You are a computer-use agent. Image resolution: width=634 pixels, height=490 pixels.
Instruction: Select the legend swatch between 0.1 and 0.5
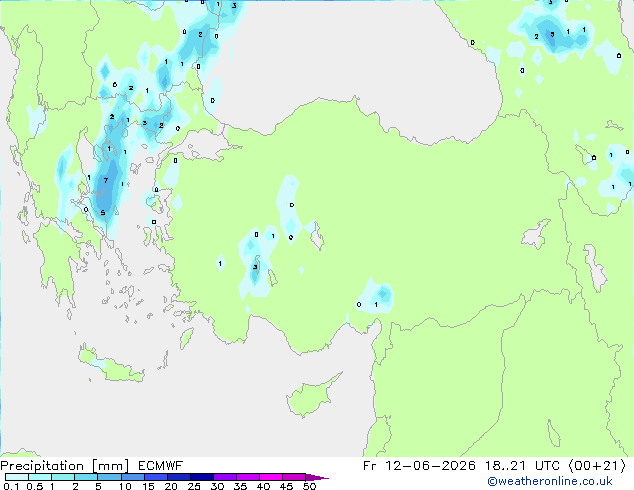pos(17,477)
